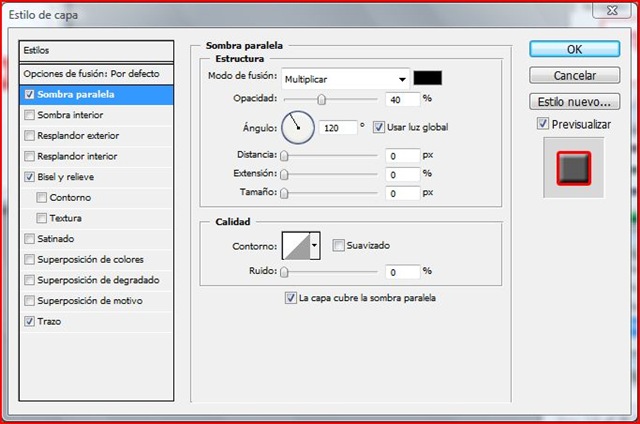Click the Ángulo dial control

tap(298, 128)
